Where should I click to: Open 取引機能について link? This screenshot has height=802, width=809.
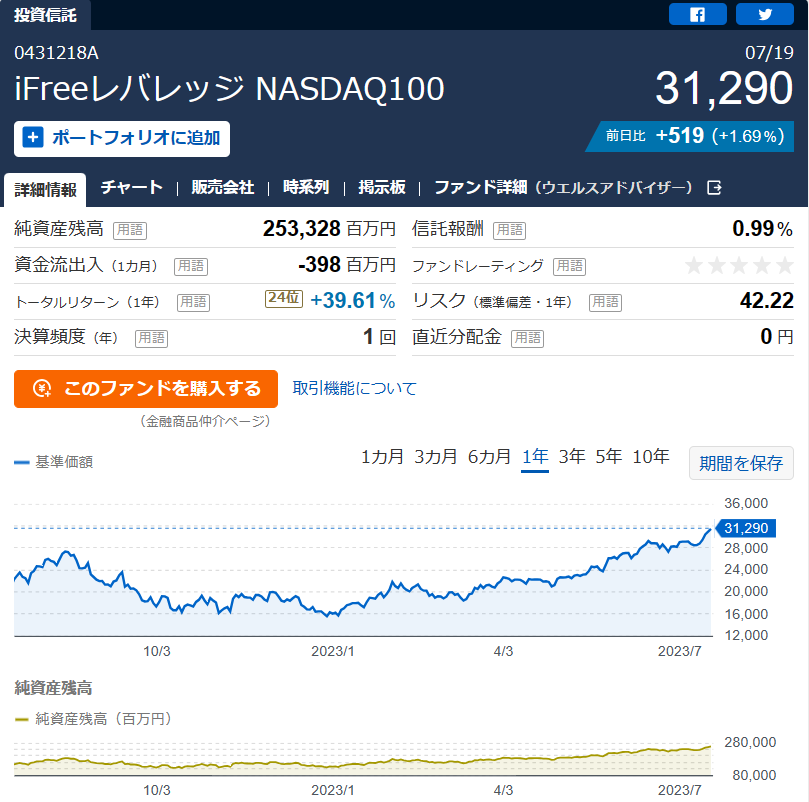pos(354,388)
